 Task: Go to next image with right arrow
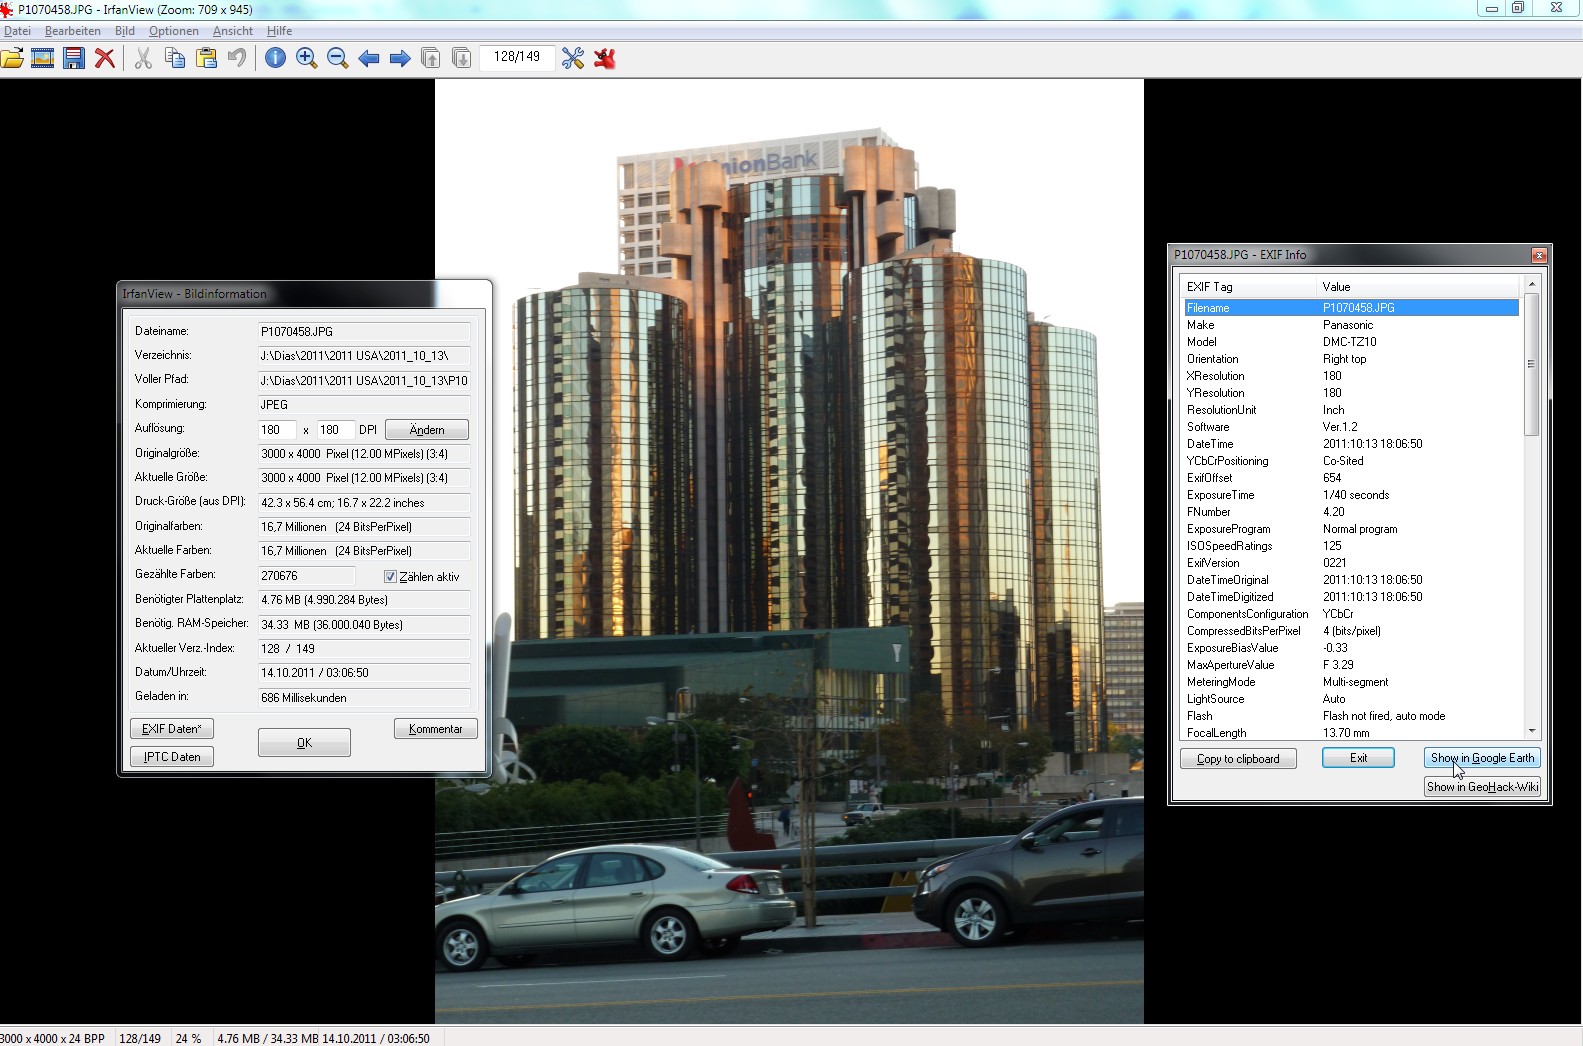[400, 58]
